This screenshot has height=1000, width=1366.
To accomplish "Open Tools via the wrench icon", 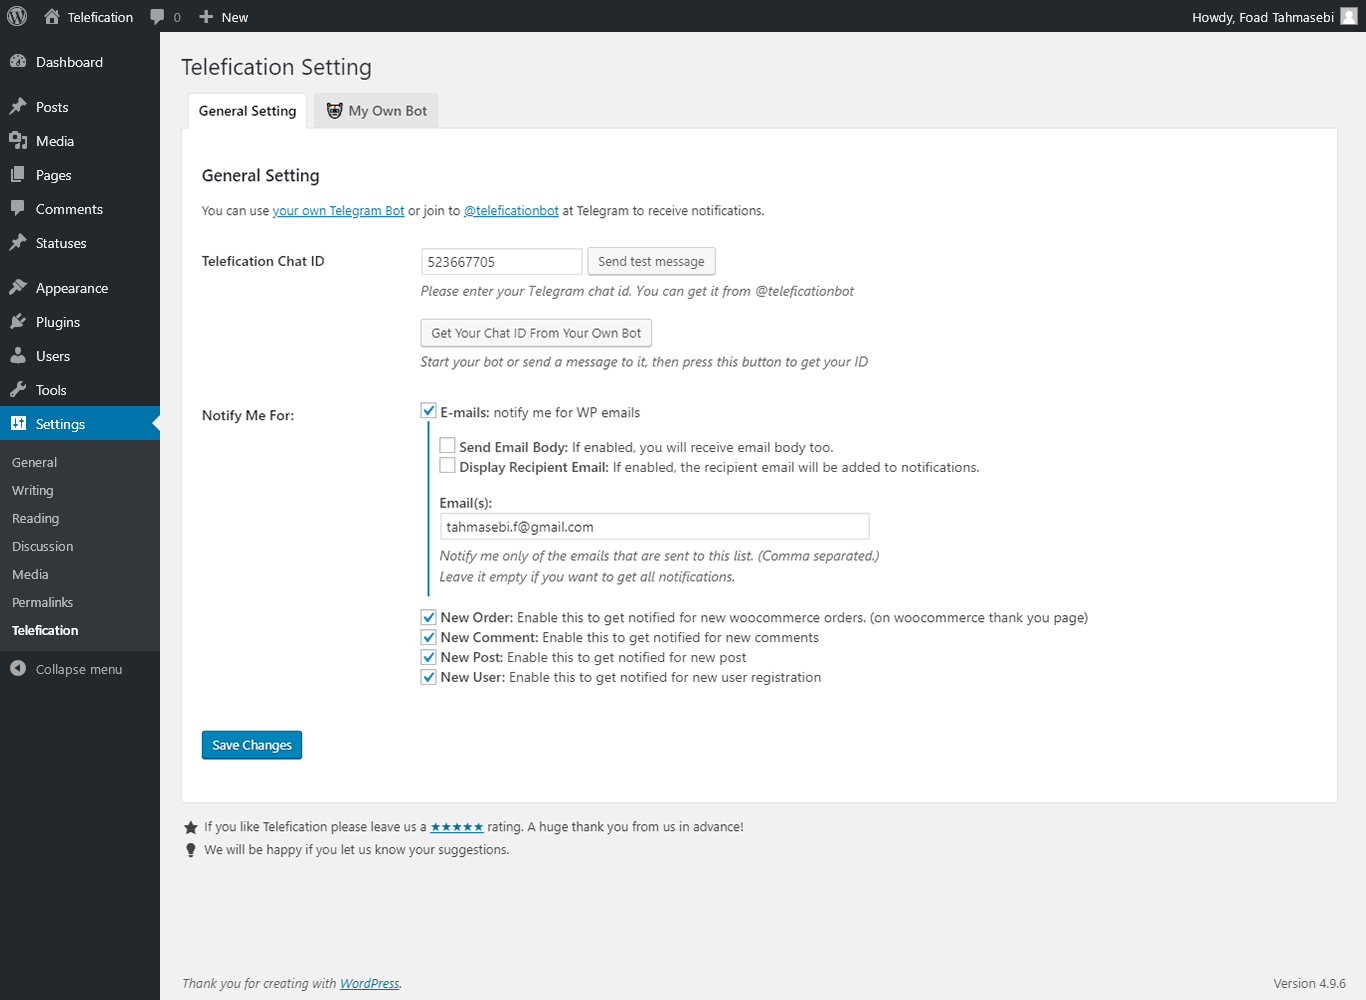I will (x=18, y=390).
